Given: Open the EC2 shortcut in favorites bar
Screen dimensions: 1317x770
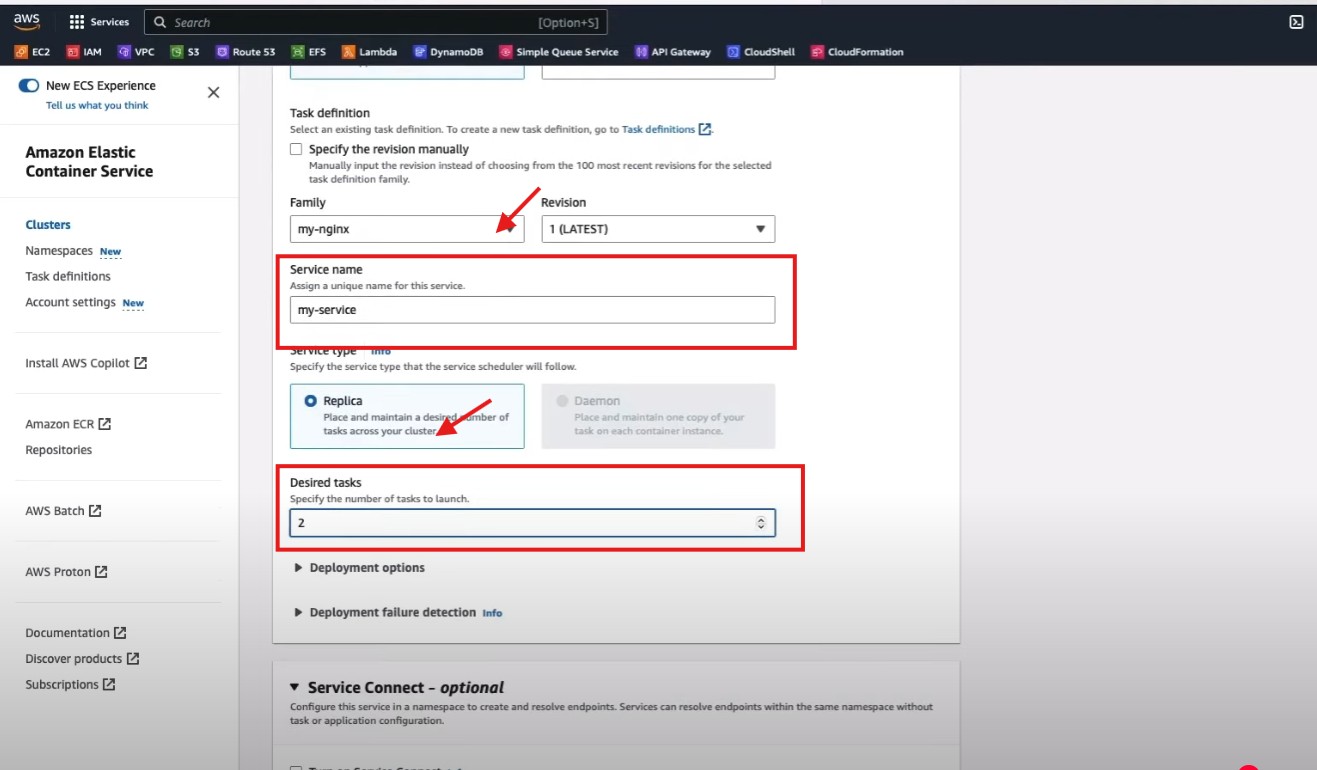Looking at the screenshot, I should (x=33, y=52).
